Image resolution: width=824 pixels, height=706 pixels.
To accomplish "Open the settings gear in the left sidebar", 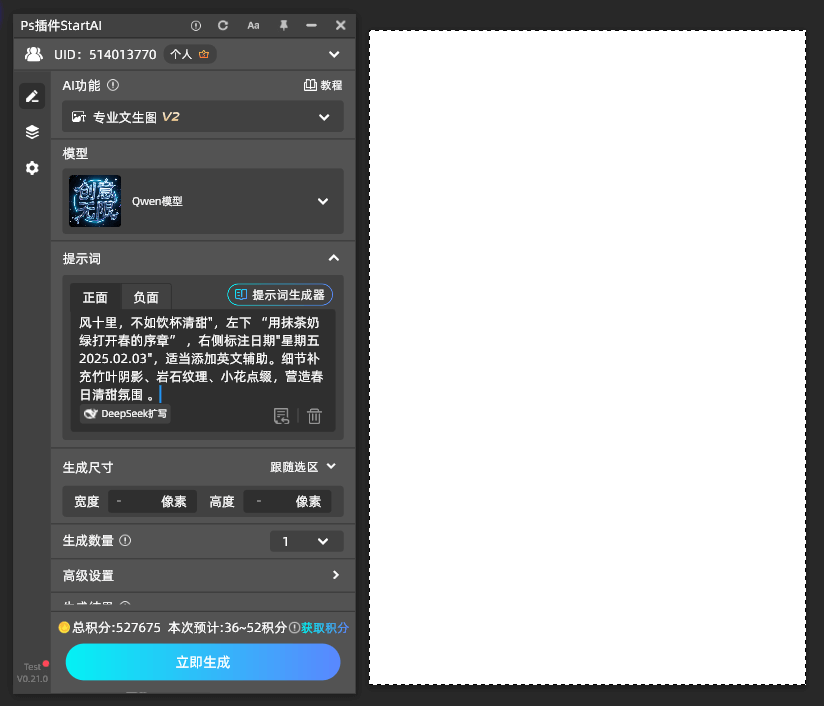I will click(x=31, y=168).
